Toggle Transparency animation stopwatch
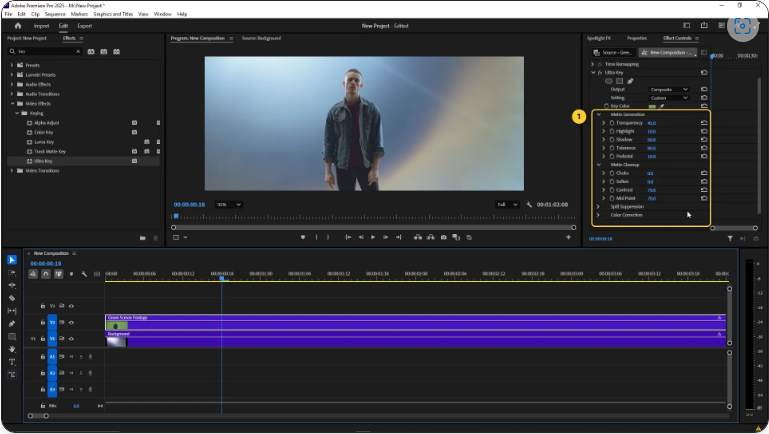769x434 pixels. point(612,123)
